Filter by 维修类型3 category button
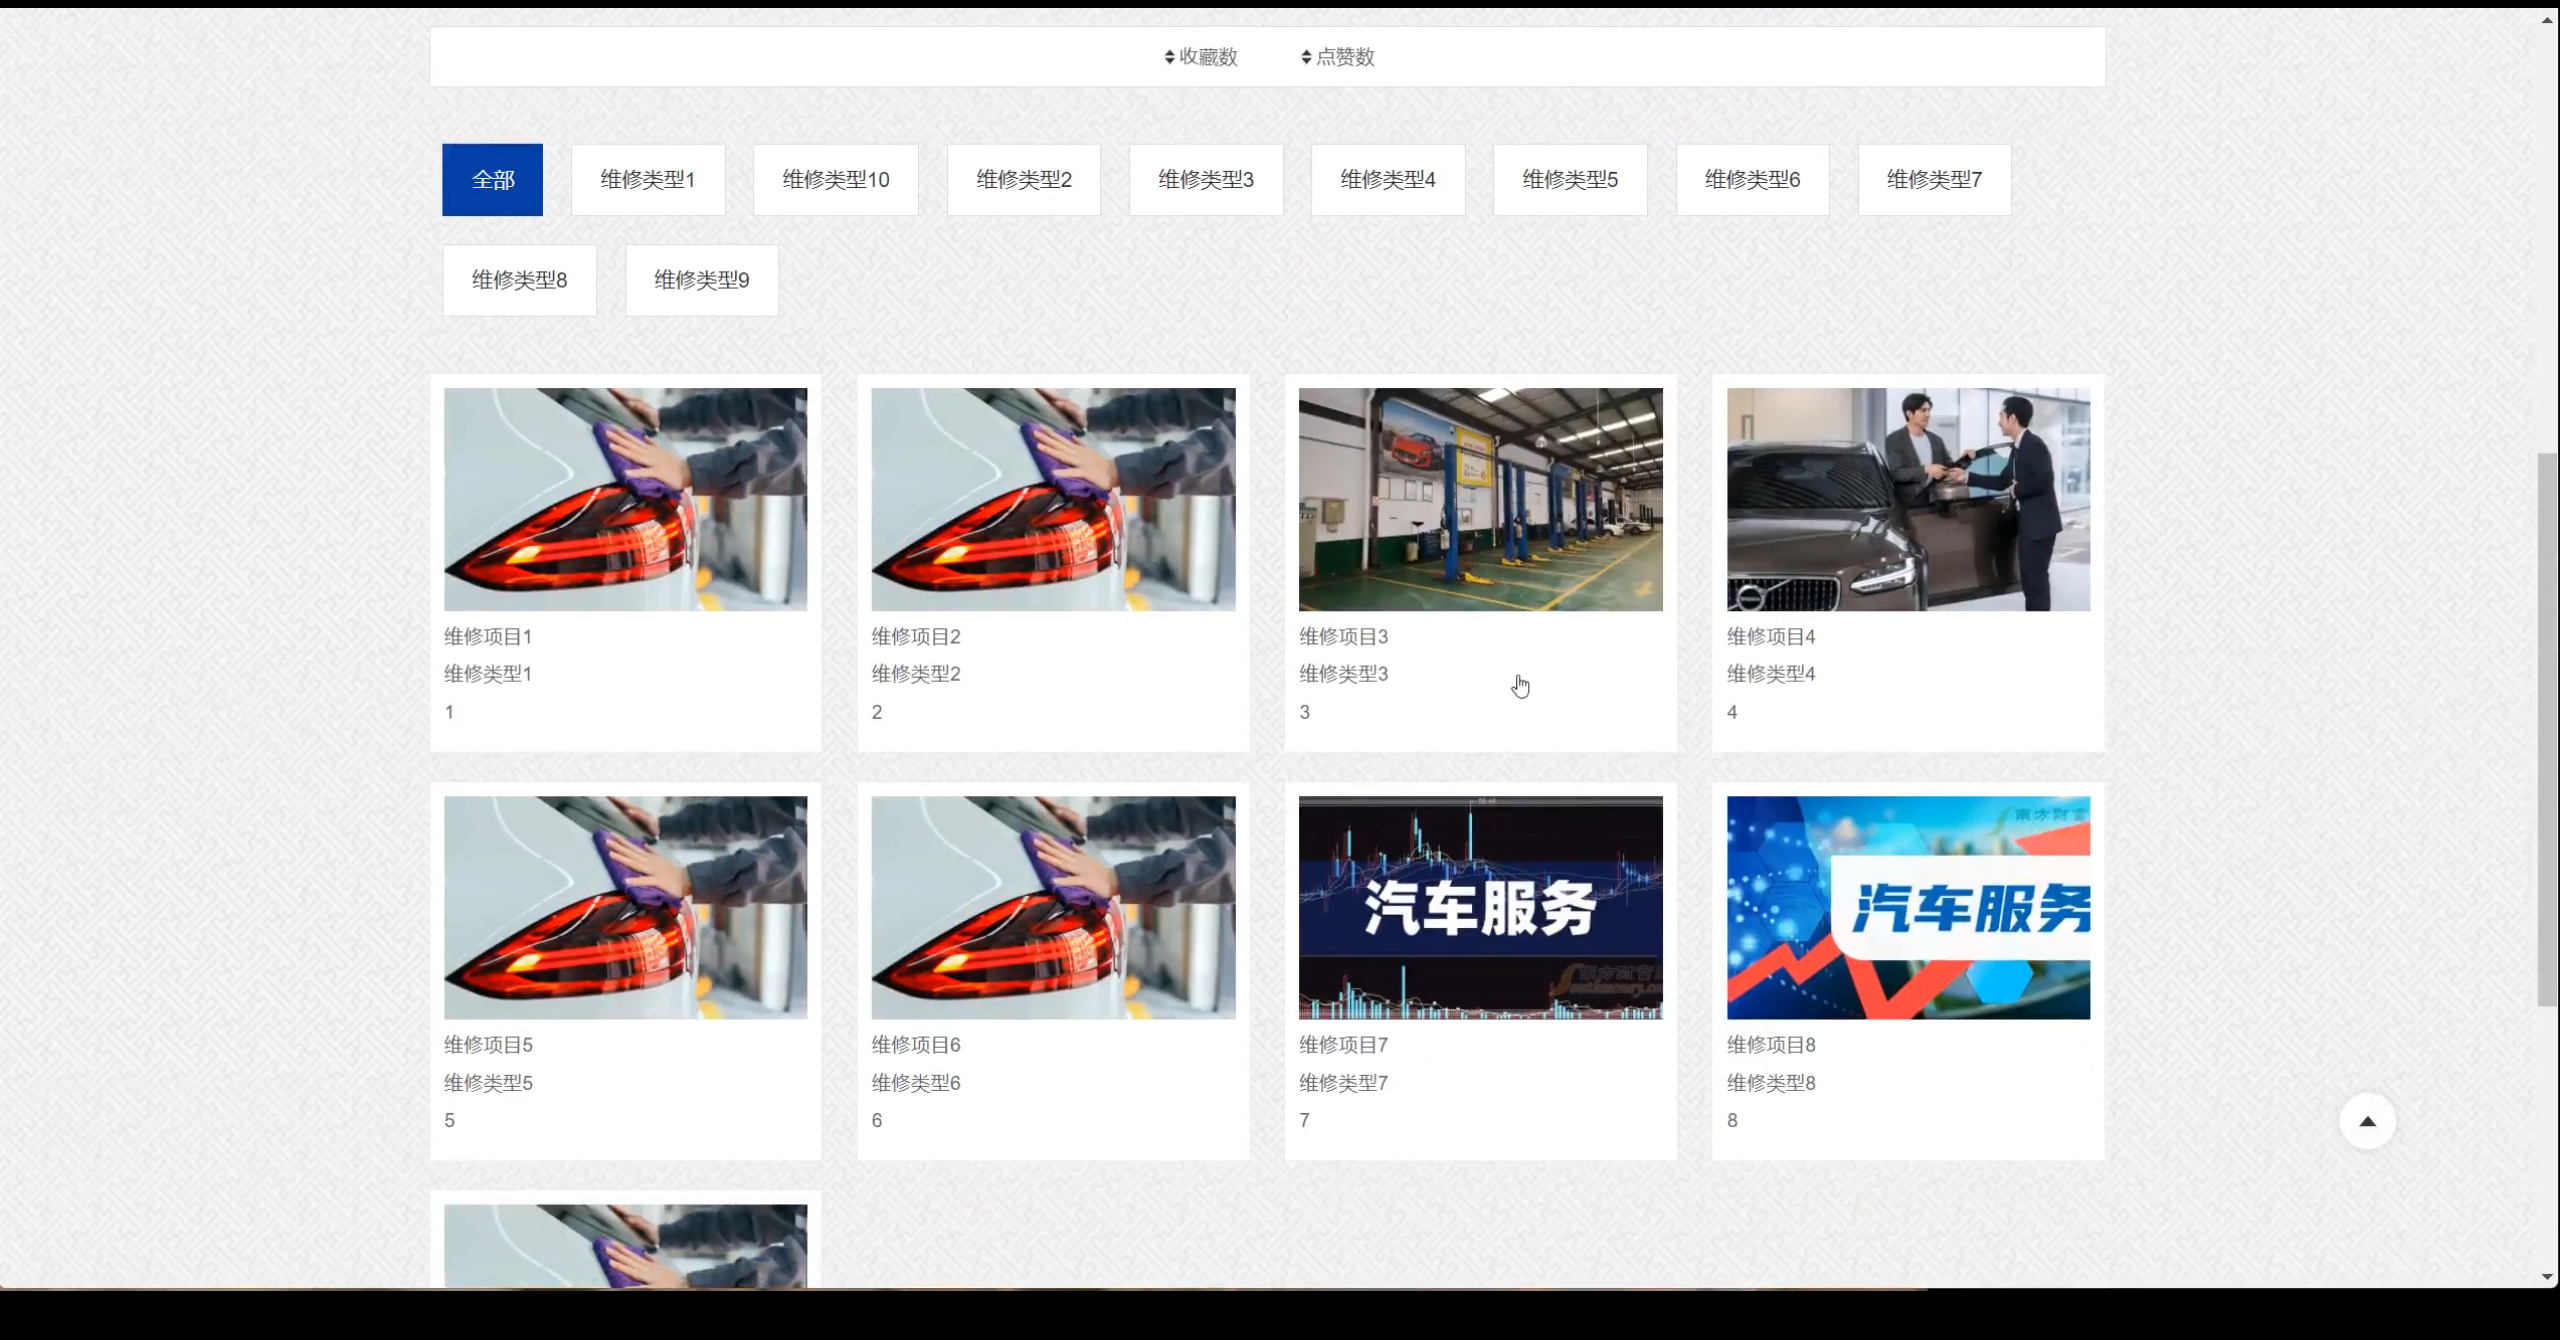This screenshot has width=2560, height=1340. click(x=1206, y=180)
